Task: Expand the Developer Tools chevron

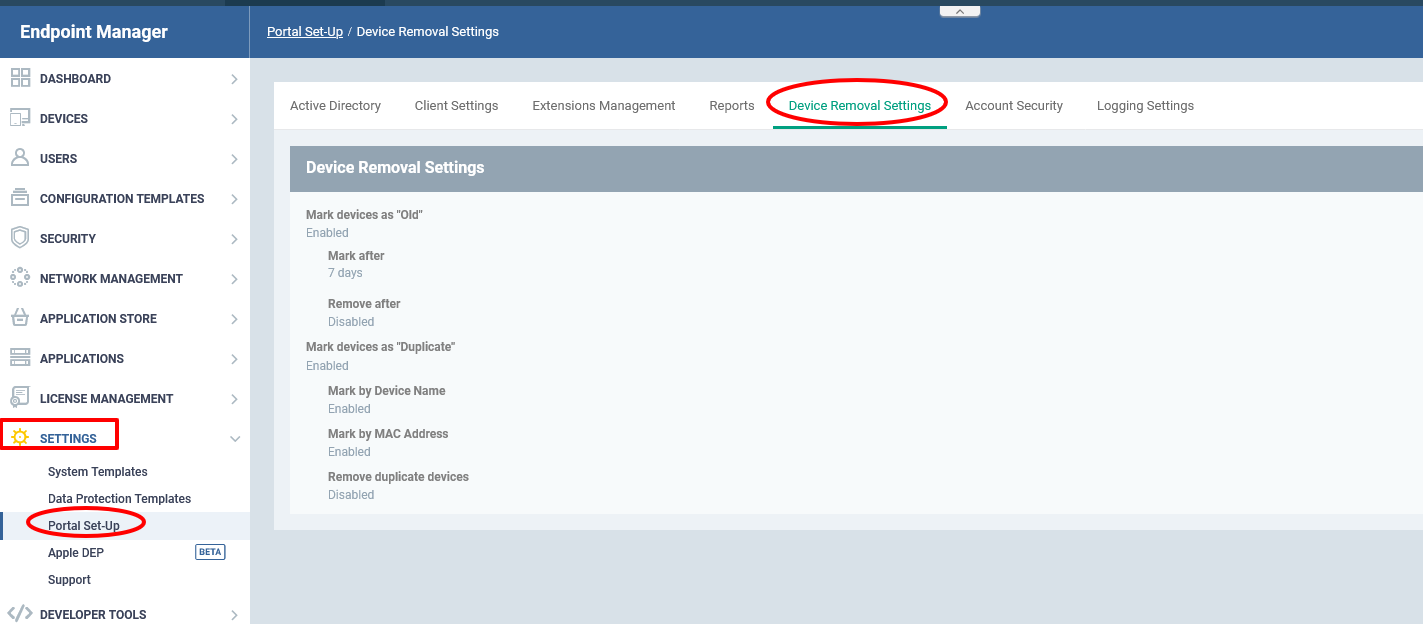Action: coord(234,615)
